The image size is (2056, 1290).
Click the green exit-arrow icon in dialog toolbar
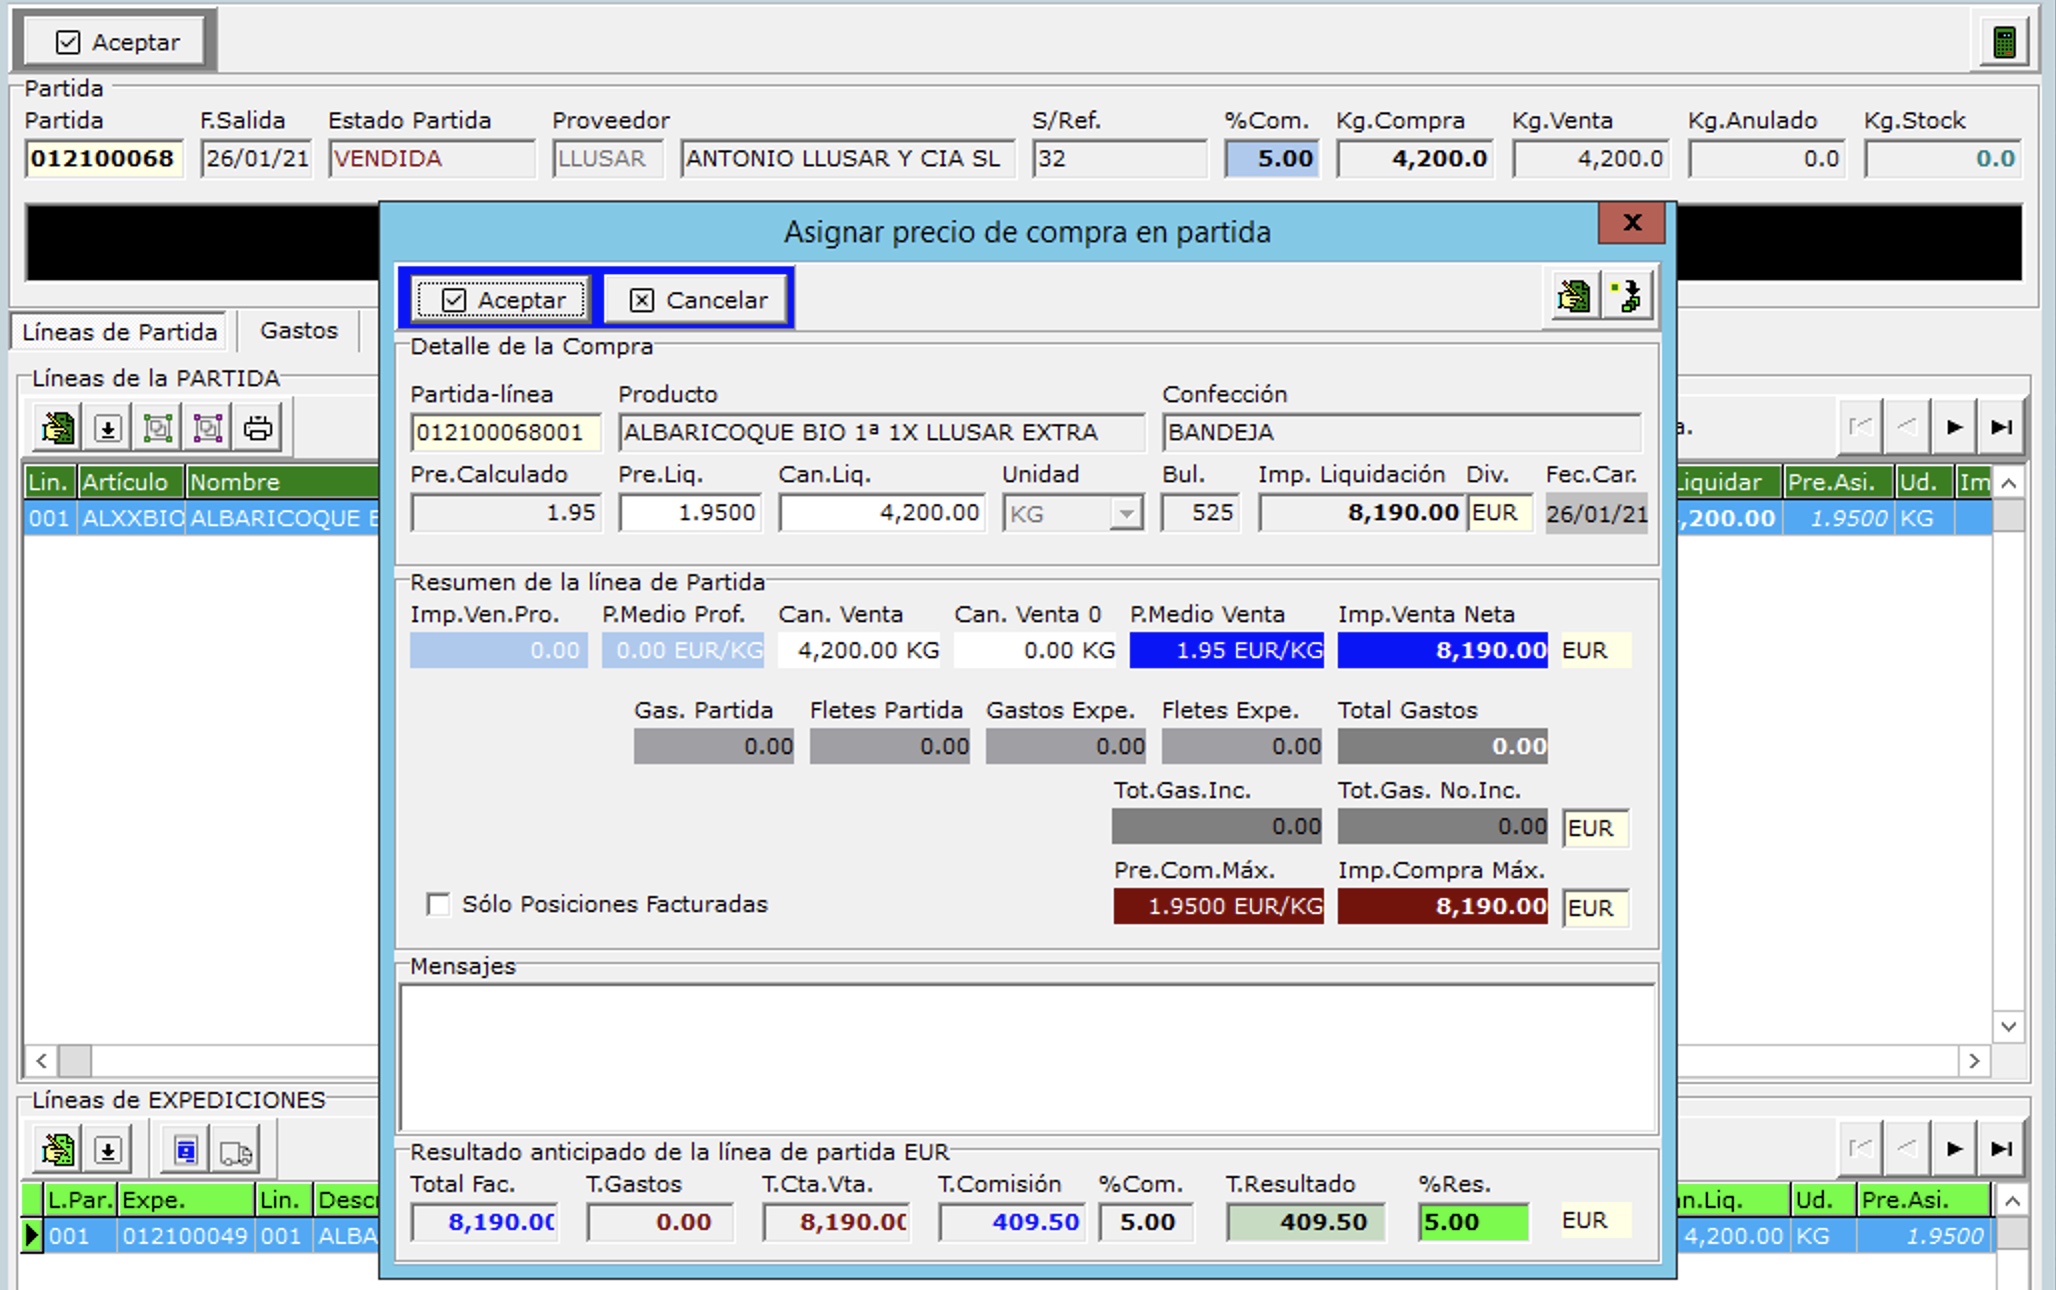1627,296
